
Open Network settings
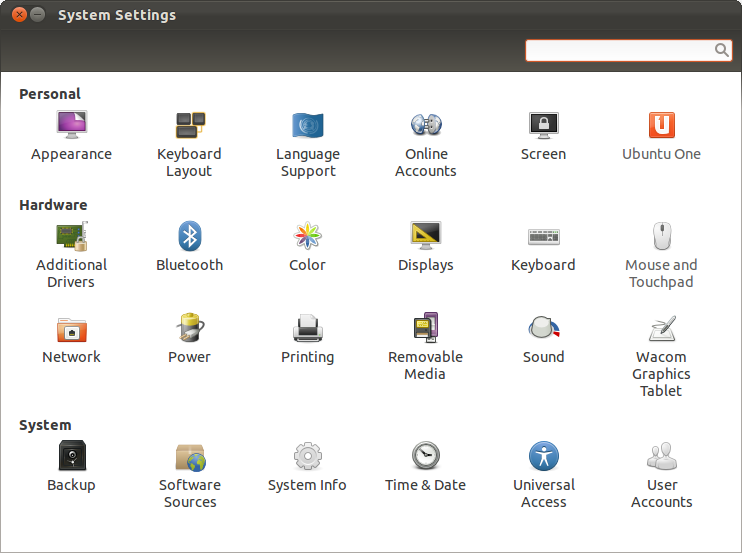71,329
